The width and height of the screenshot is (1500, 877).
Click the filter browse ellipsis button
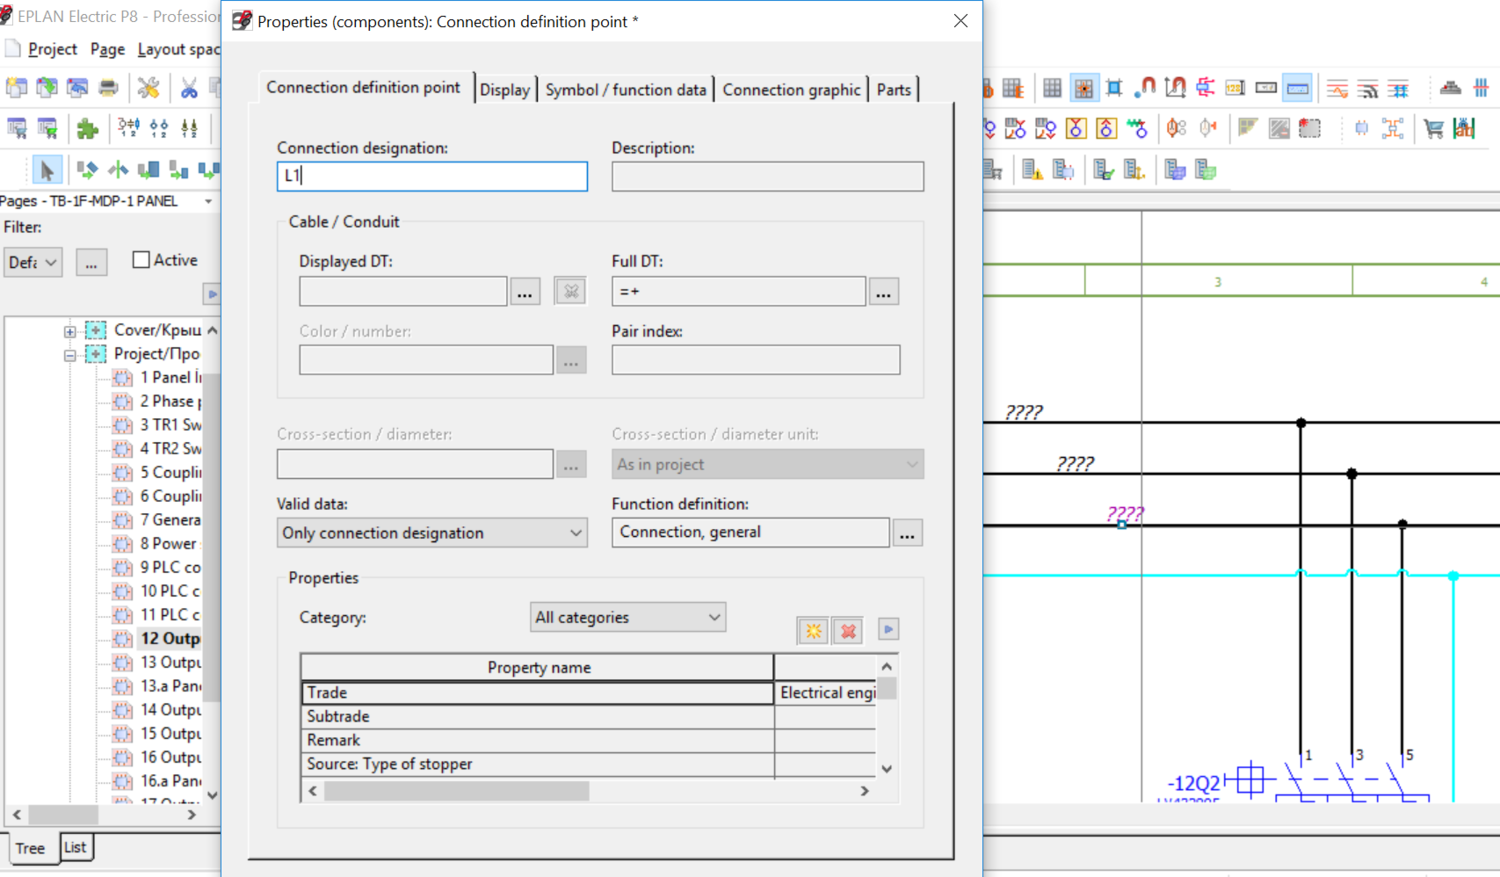tap(91, 263)
